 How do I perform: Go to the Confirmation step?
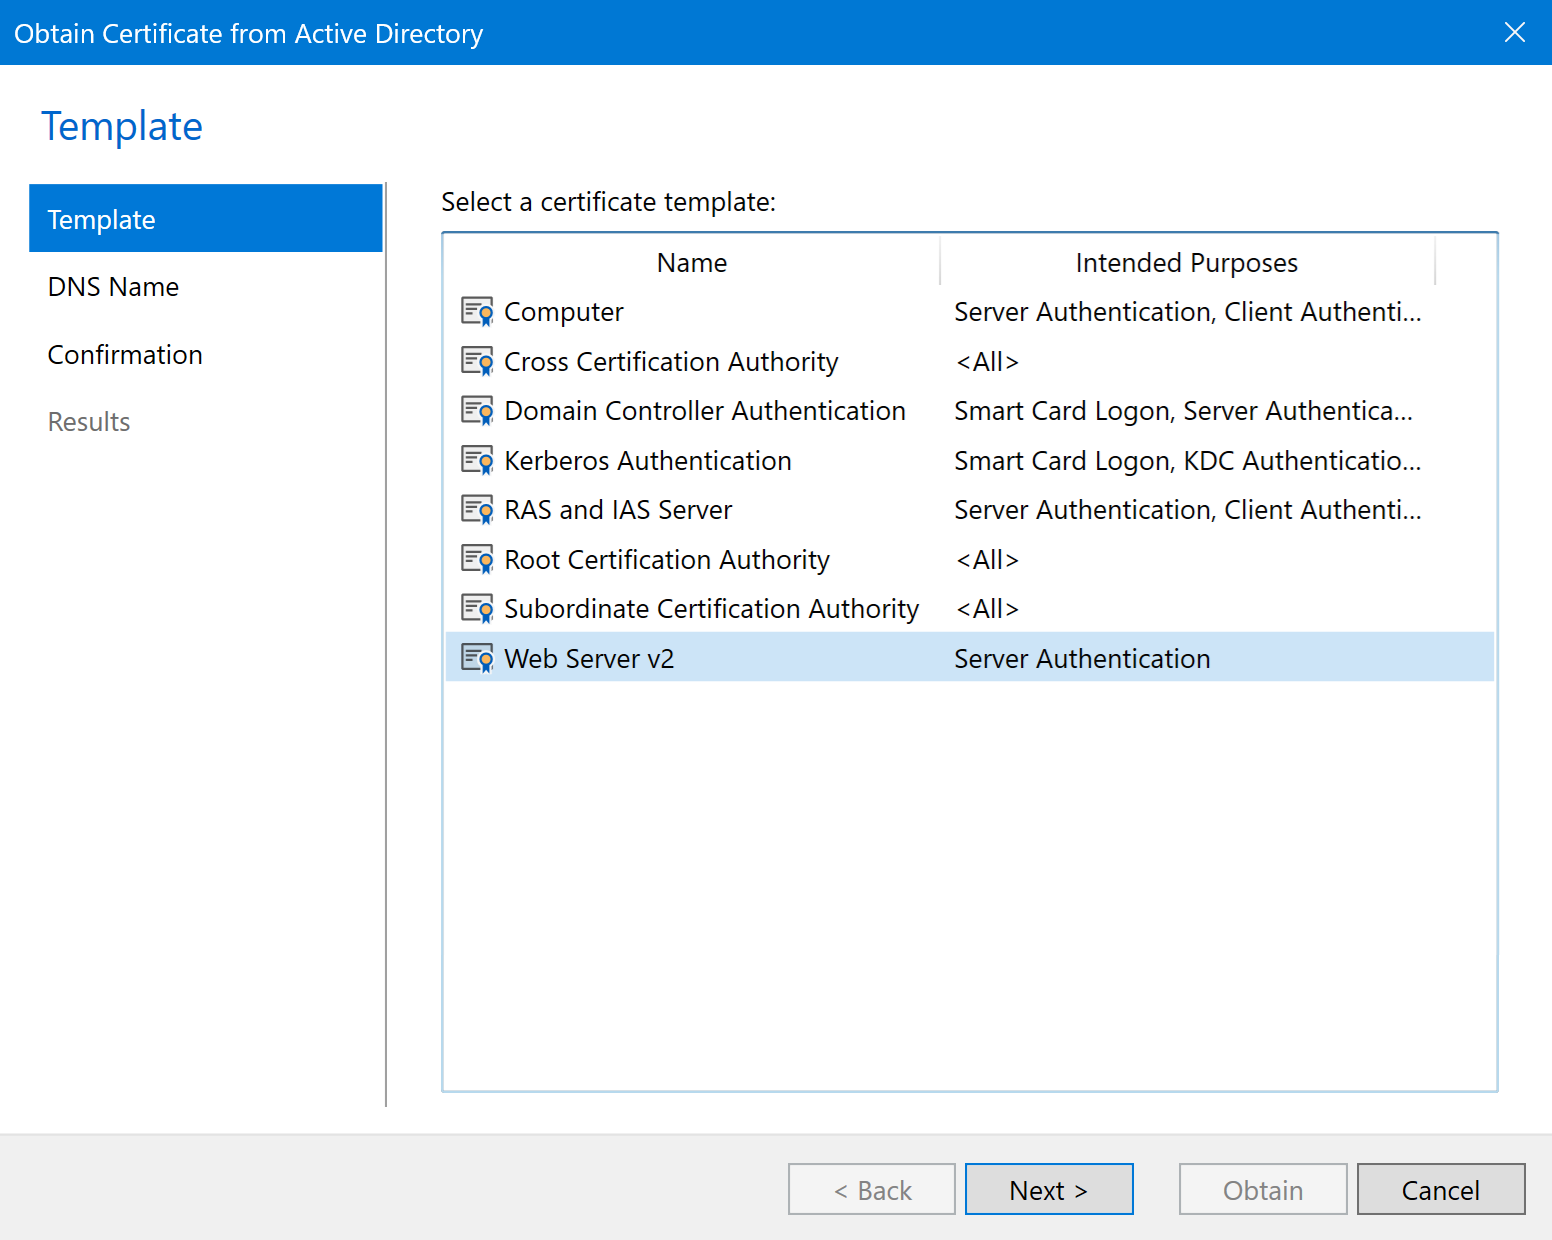[125, 355]
